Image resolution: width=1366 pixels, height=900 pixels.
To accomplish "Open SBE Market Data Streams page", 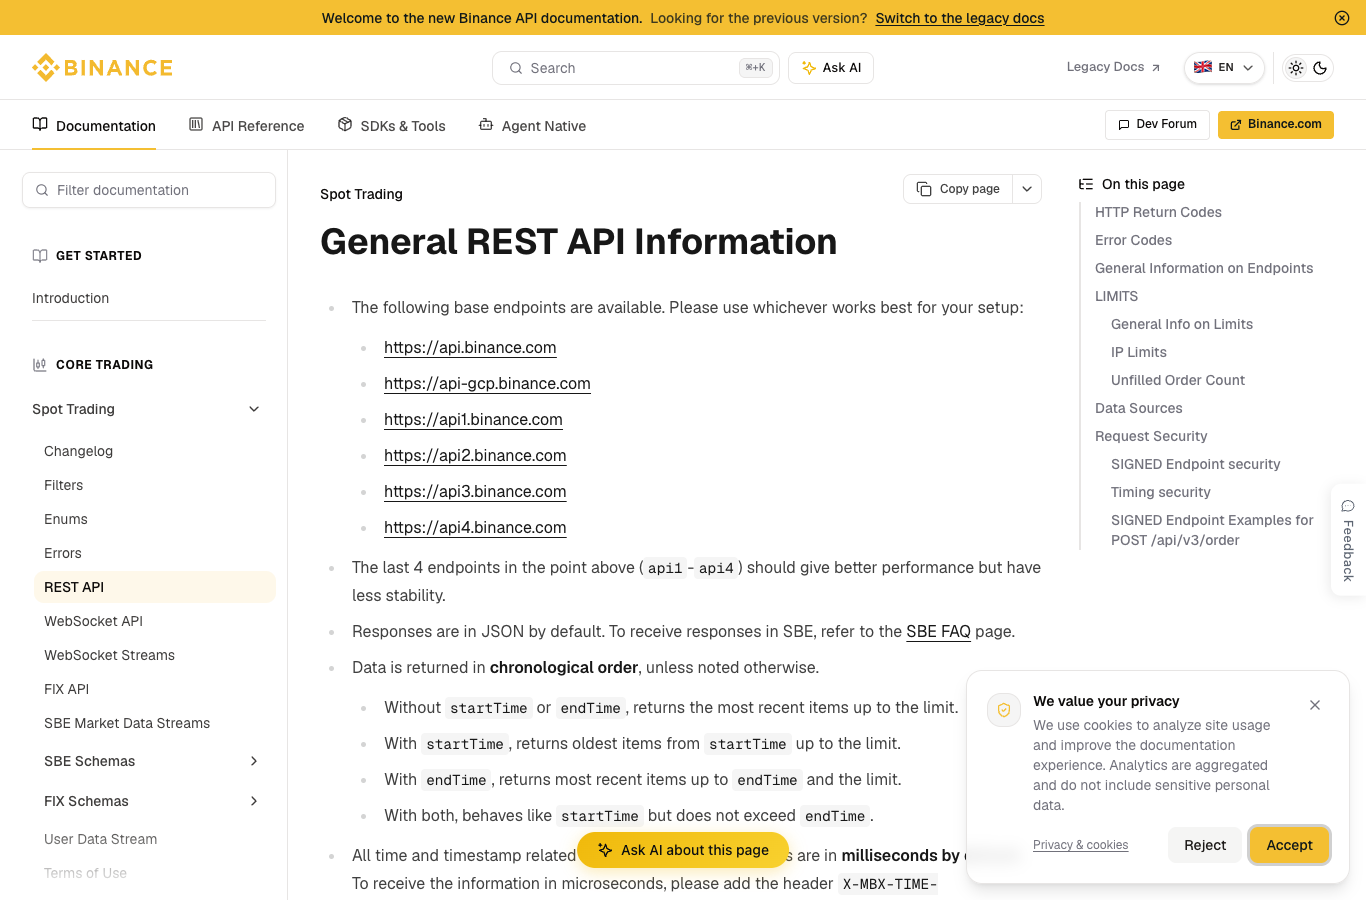I will (x=127, y=723).
